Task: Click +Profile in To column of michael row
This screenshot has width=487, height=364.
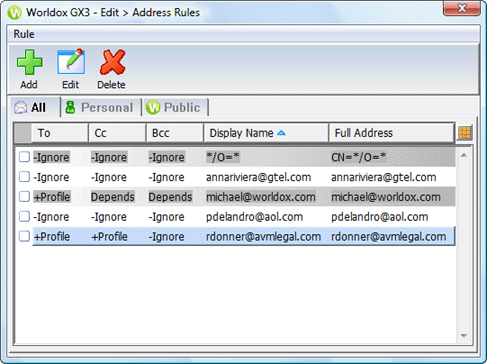Action: coord(52,197)
